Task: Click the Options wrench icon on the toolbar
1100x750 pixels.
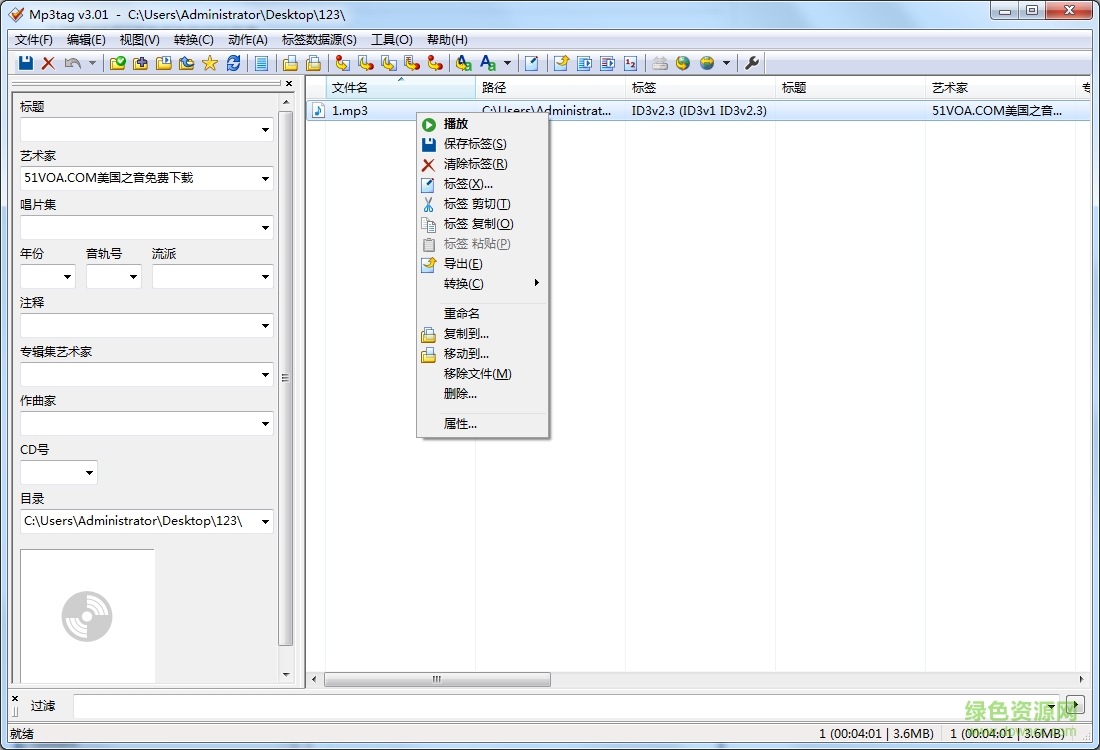Action: tap(753, 62)
